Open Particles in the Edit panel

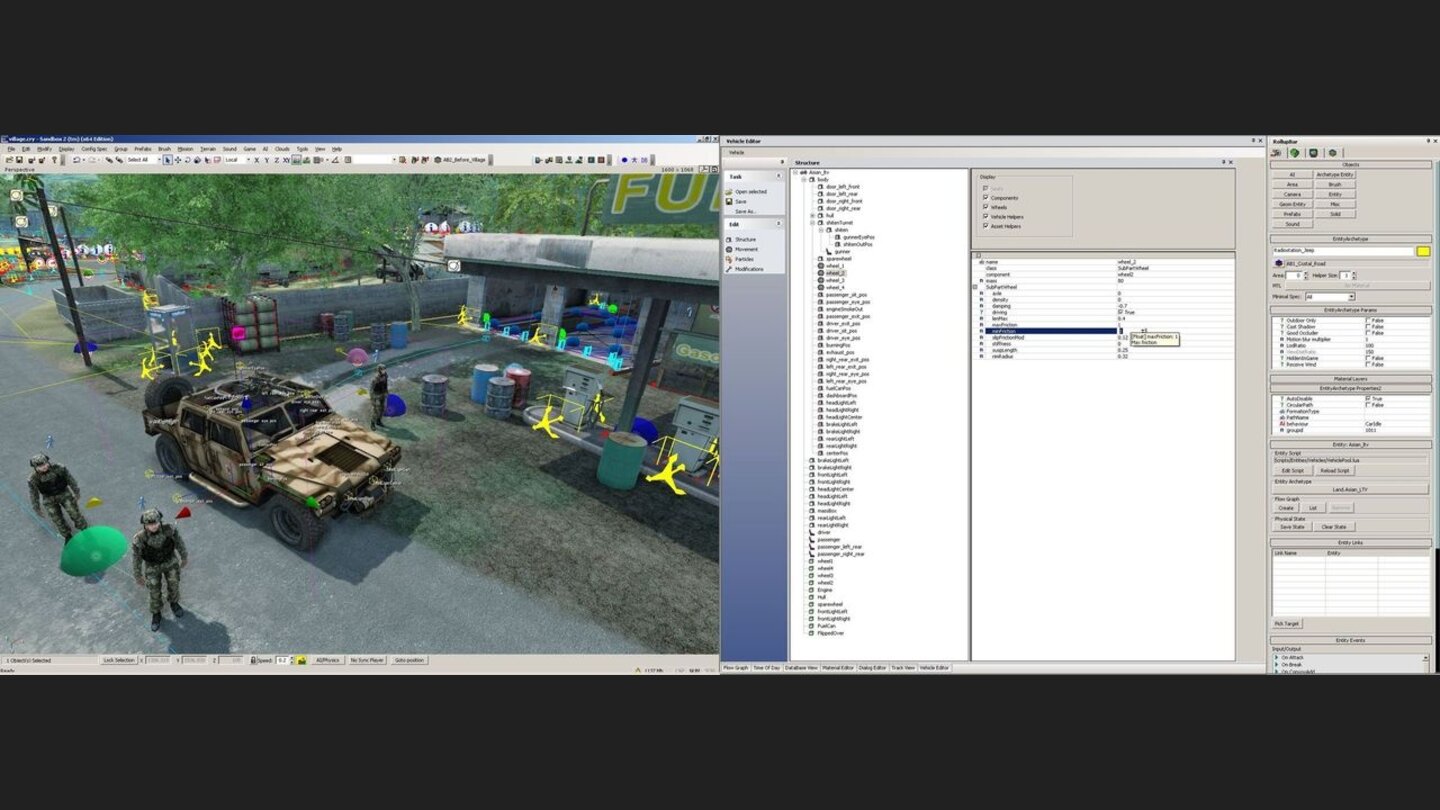745,259
